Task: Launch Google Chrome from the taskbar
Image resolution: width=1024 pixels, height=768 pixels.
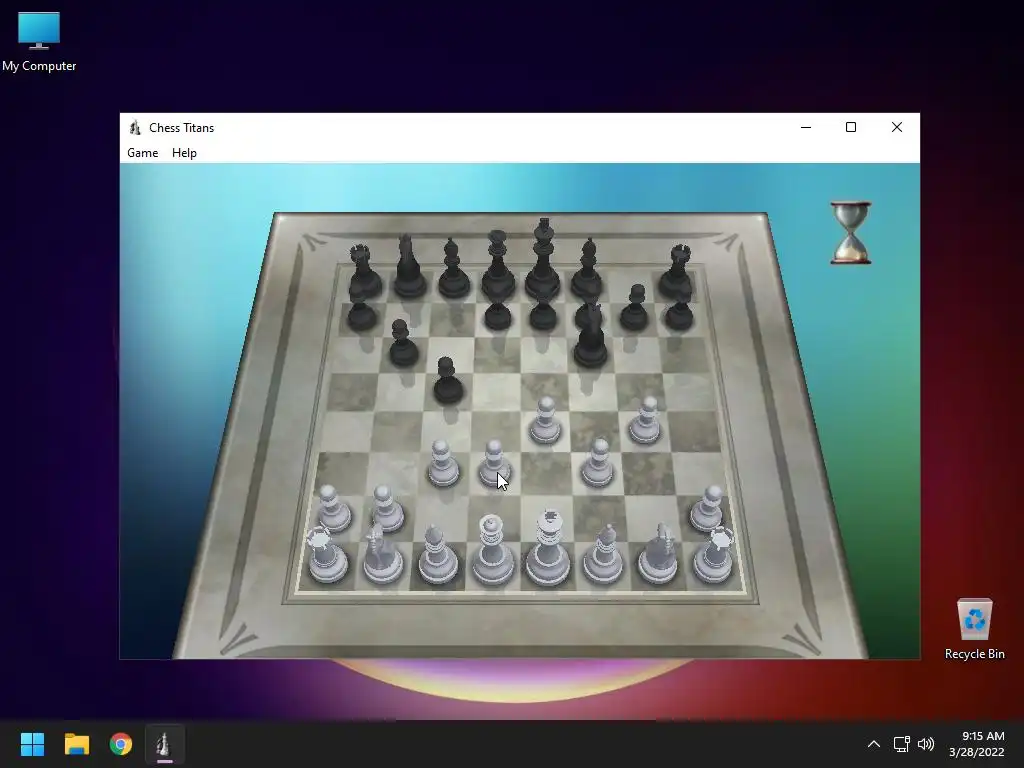Action: [x=121, y=744]
